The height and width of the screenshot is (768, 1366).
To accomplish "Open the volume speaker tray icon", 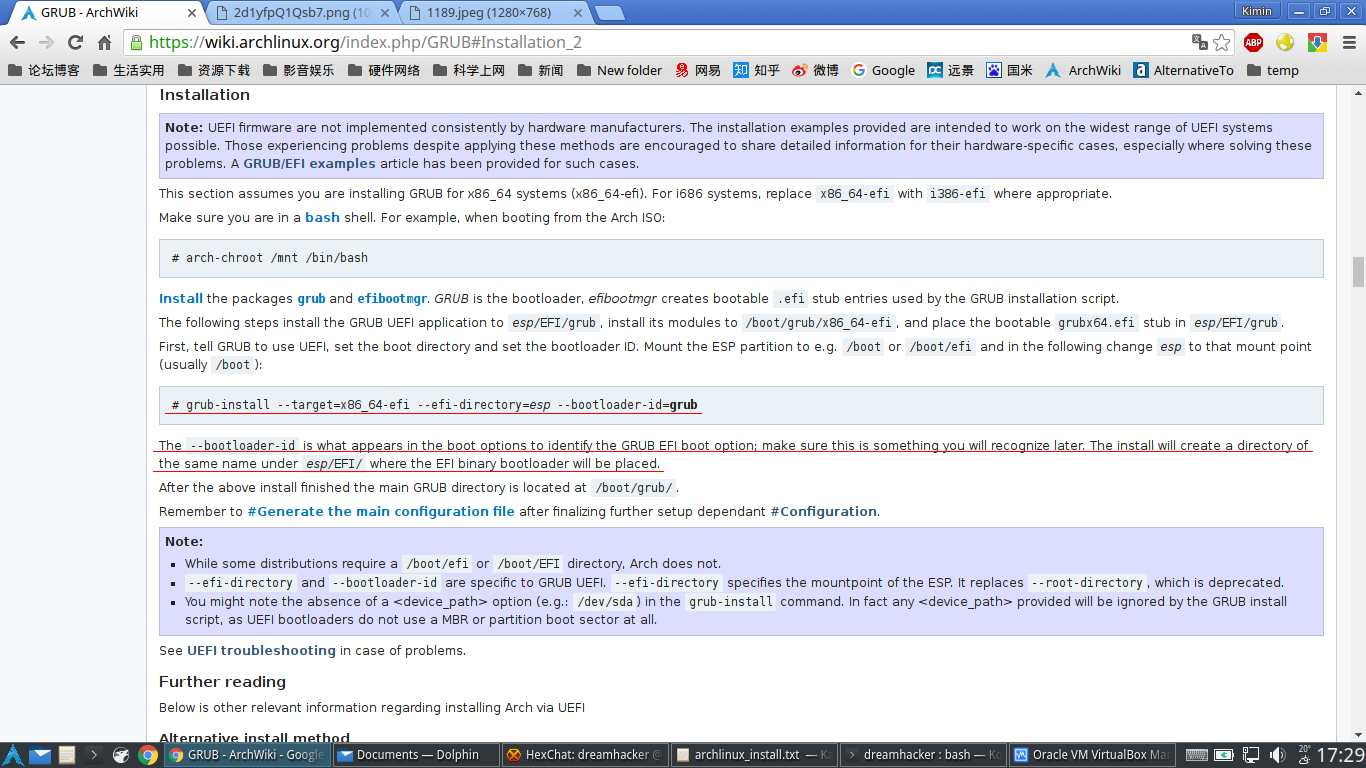I will click(x=1276, y=755).
